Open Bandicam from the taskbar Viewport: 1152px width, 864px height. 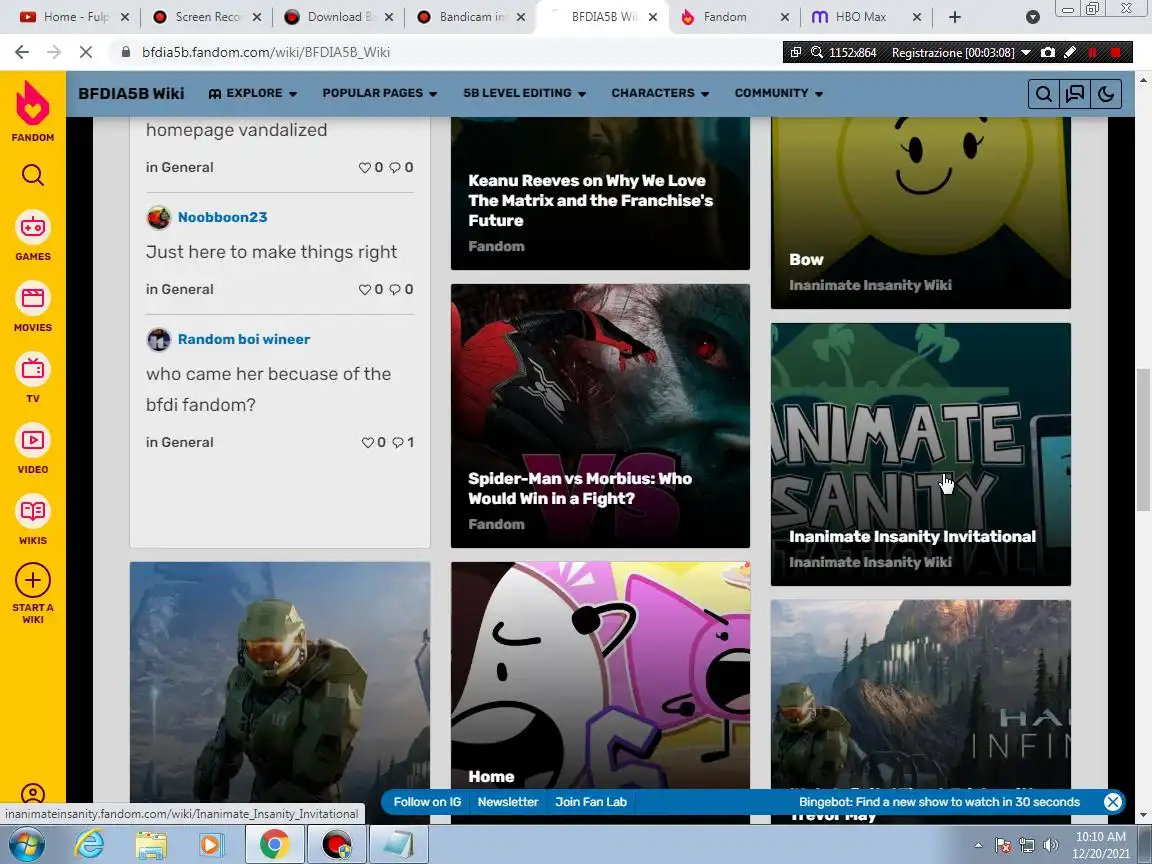pos(336,844)
